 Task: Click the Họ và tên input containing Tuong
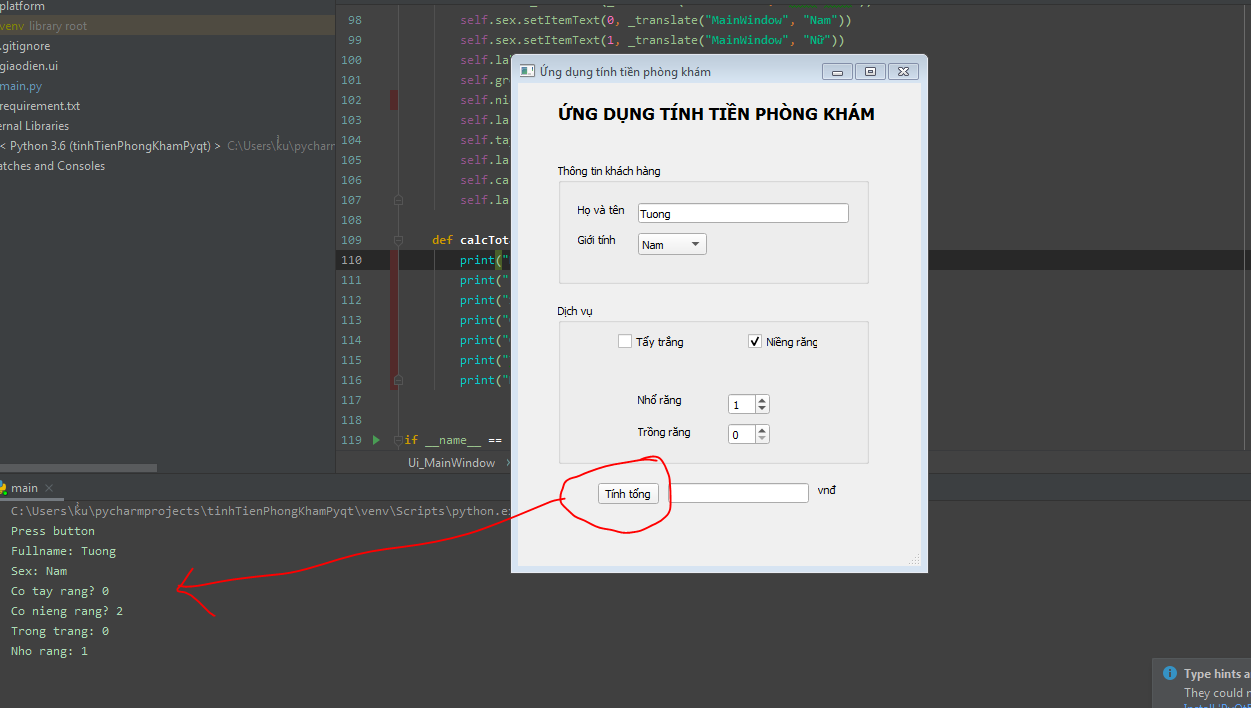coord(742,212)
